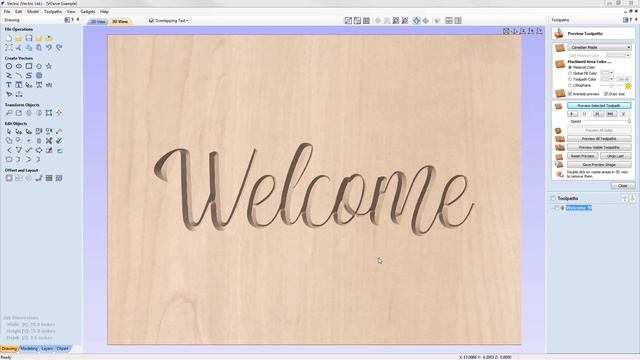The width and height of the screenshot is (640, 360).
Task: Click the Preview Toolpaths header icon
Action: pos(559,33)
